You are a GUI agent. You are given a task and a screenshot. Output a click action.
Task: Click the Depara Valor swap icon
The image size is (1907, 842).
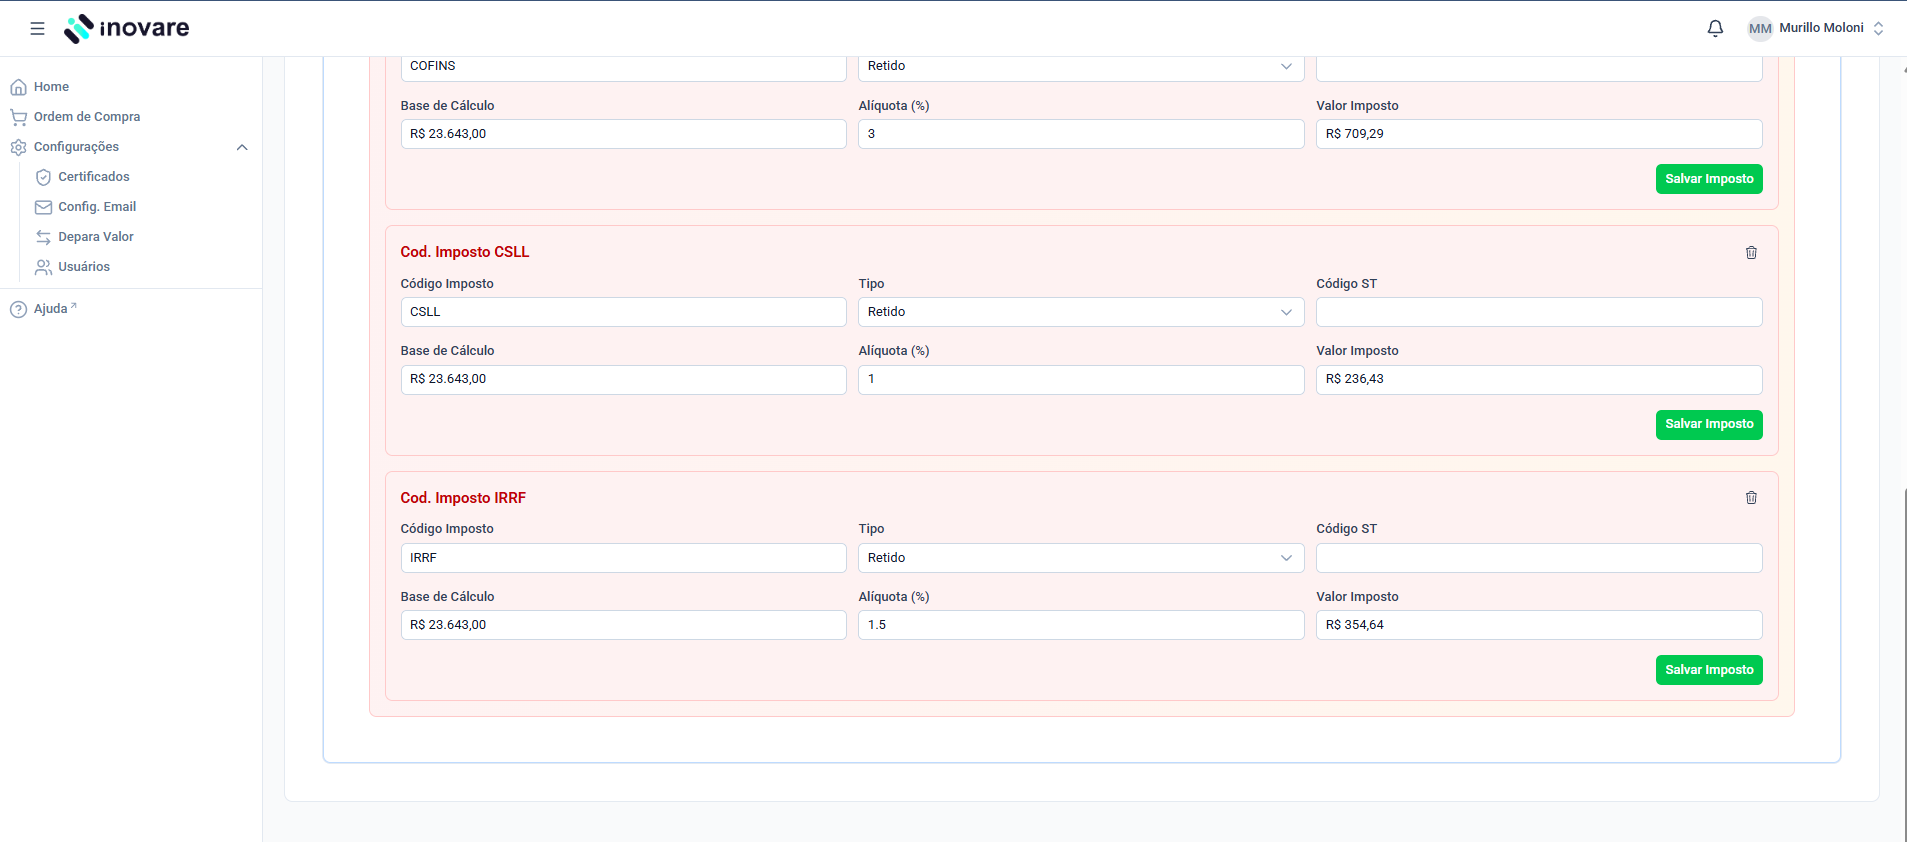pos(43,237)
